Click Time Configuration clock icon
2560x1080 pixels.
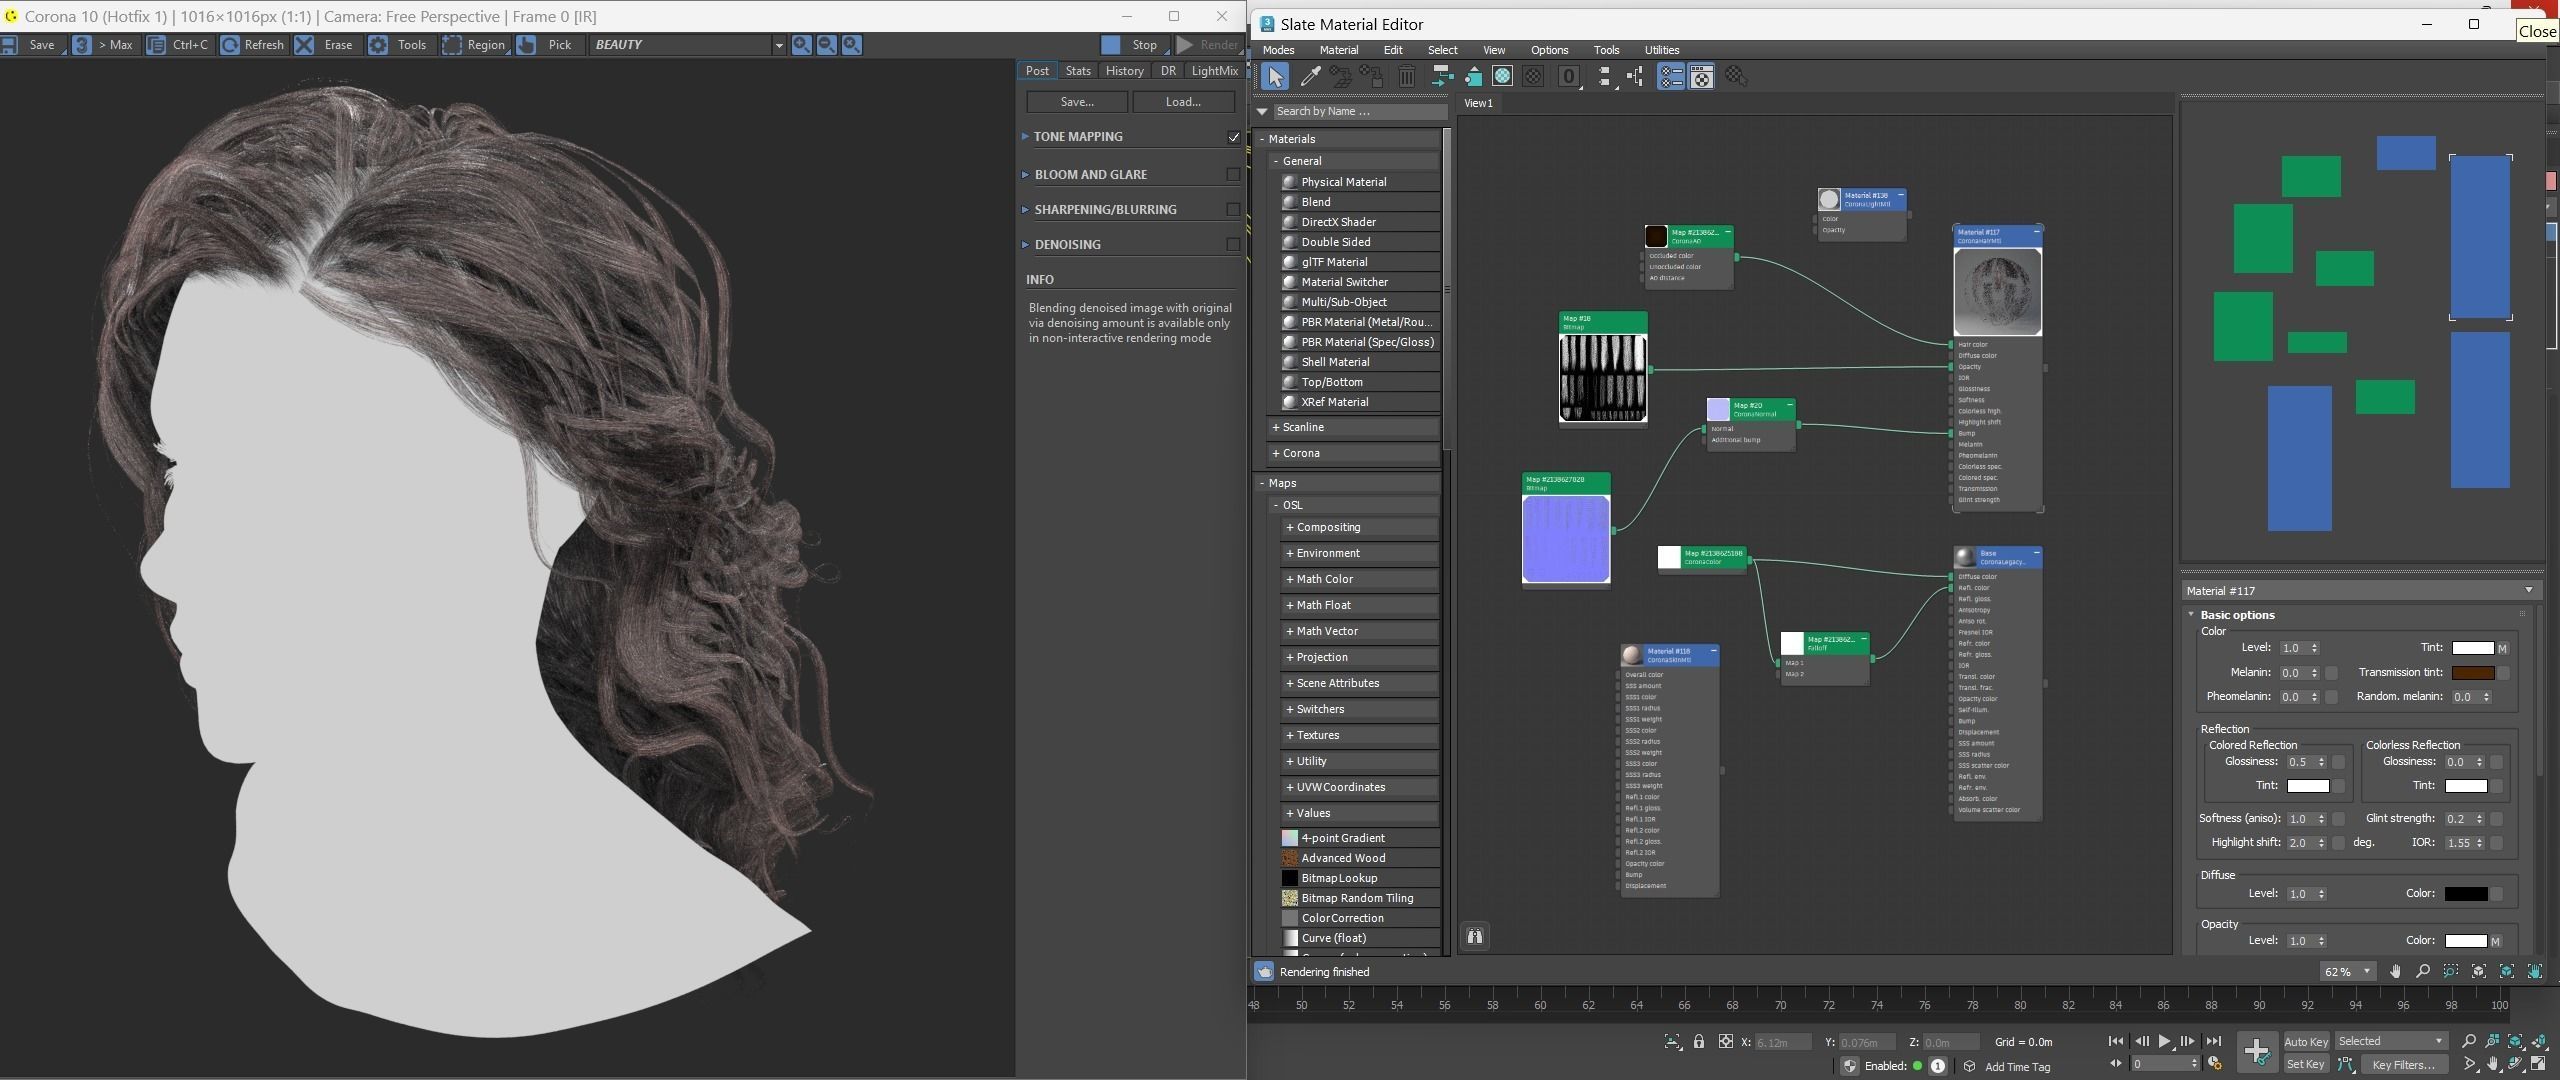click(2215, 1064)
